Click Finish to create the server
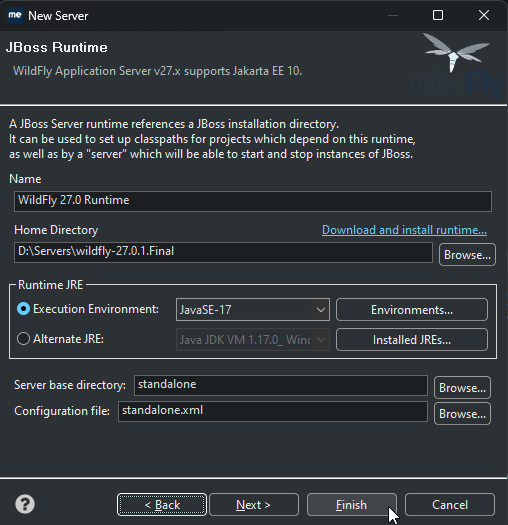 pyautogui.click(x=352, y=505)
